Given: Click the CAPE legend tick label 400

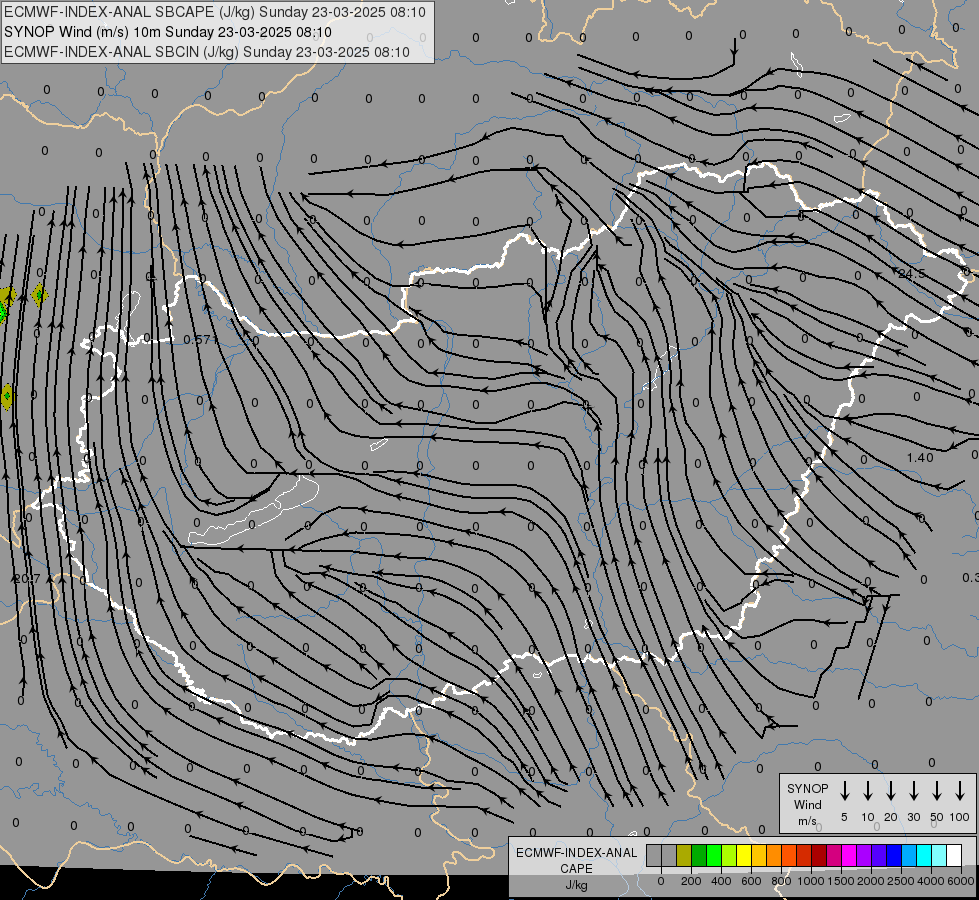Looking at the screenshot, I should (x=721, y=881).
